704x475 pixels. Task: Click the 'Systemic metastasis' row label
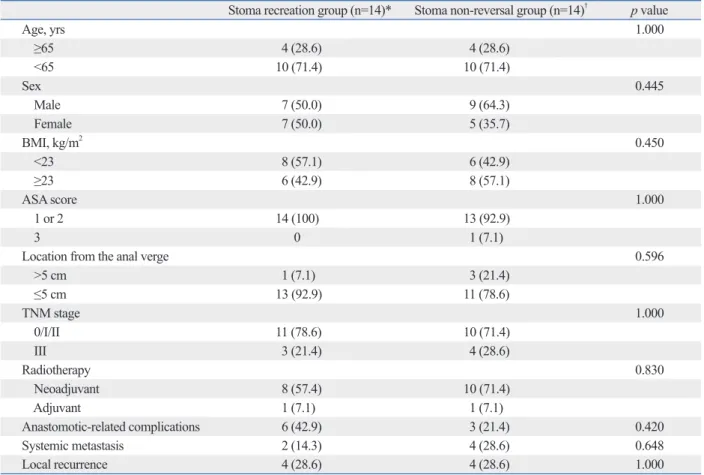click(x=72, y=446)
